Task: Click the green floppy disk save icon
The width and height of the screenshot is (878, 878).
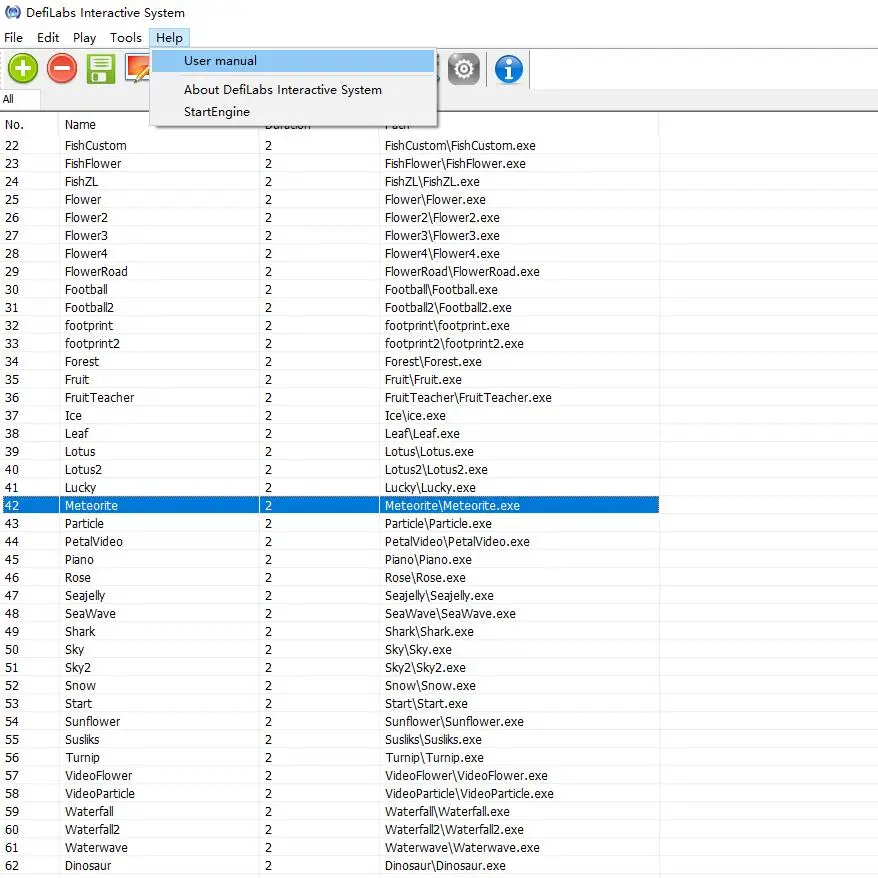Action: click(101, 69)
